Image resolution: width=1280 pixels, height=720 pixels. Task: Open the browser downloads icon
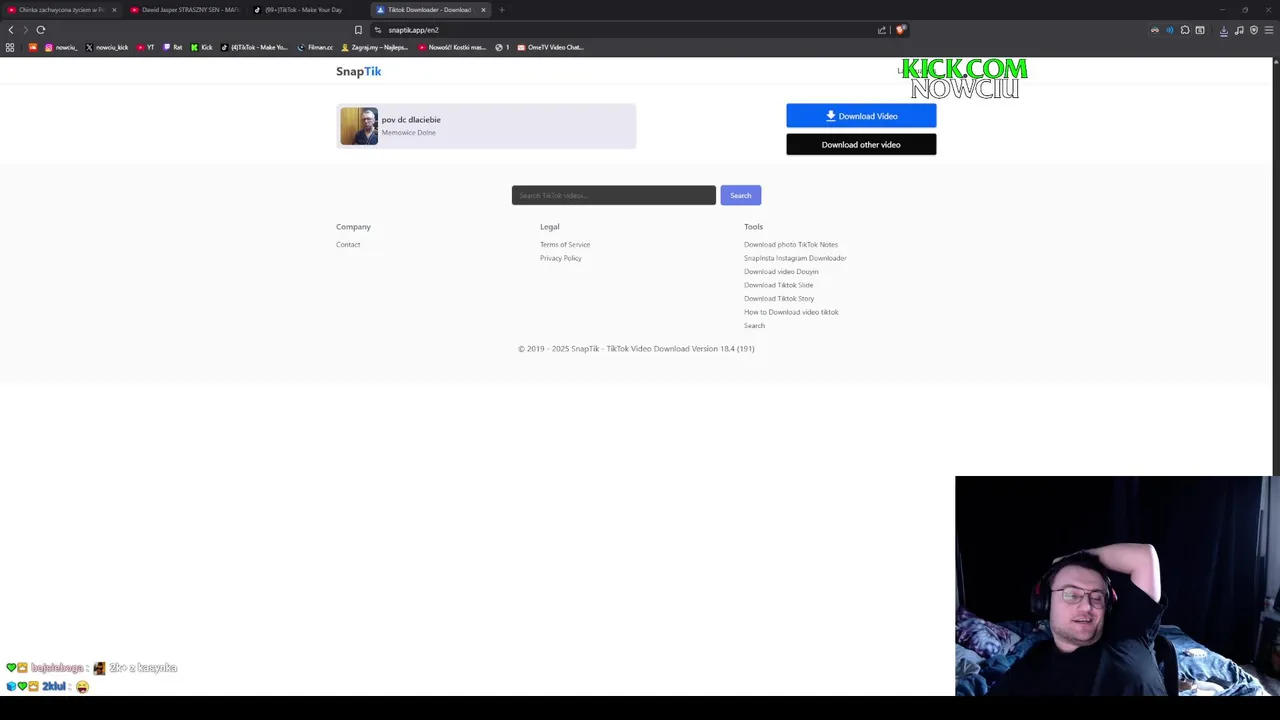coord(1224,30)
